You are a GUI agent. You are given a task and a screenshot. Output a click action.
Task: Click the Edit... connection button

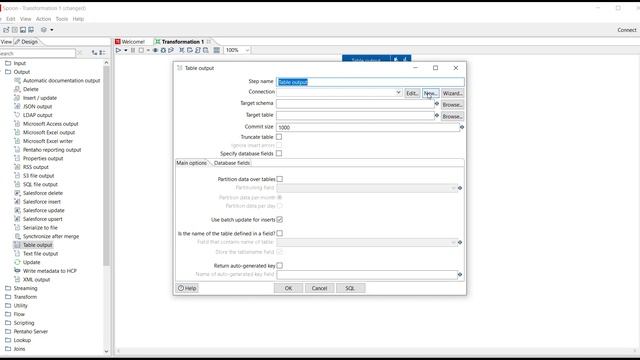(x=412, y=93)
